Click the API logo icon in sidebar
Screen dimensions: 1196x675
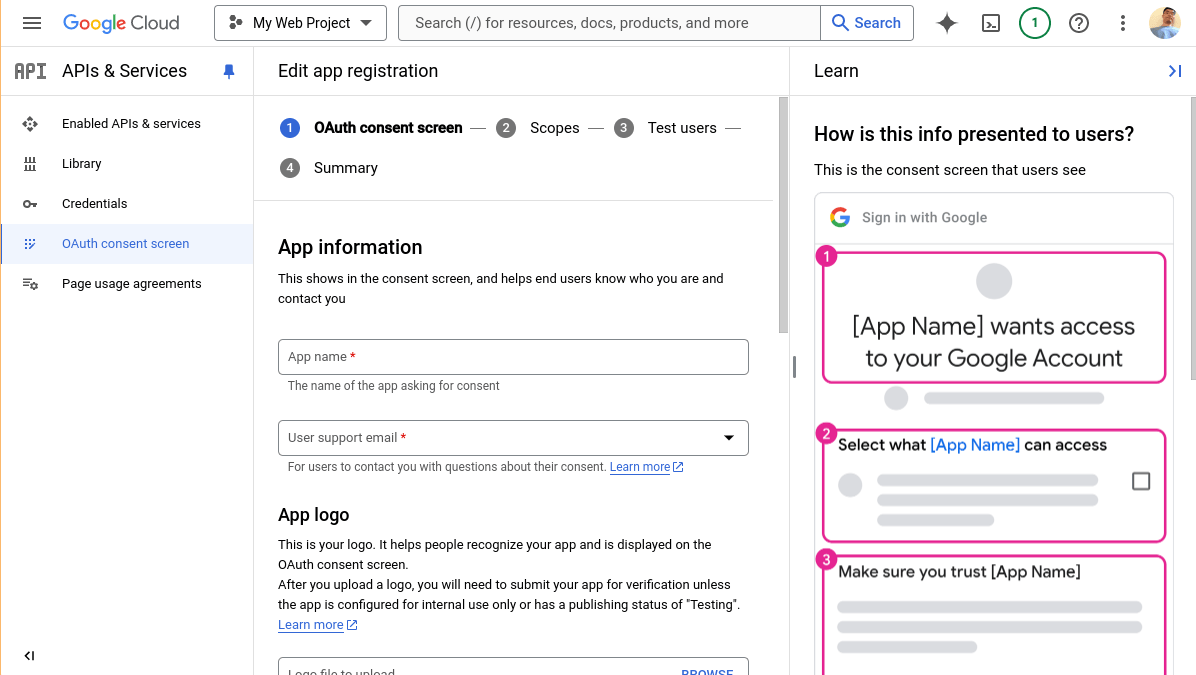[31, 71]
